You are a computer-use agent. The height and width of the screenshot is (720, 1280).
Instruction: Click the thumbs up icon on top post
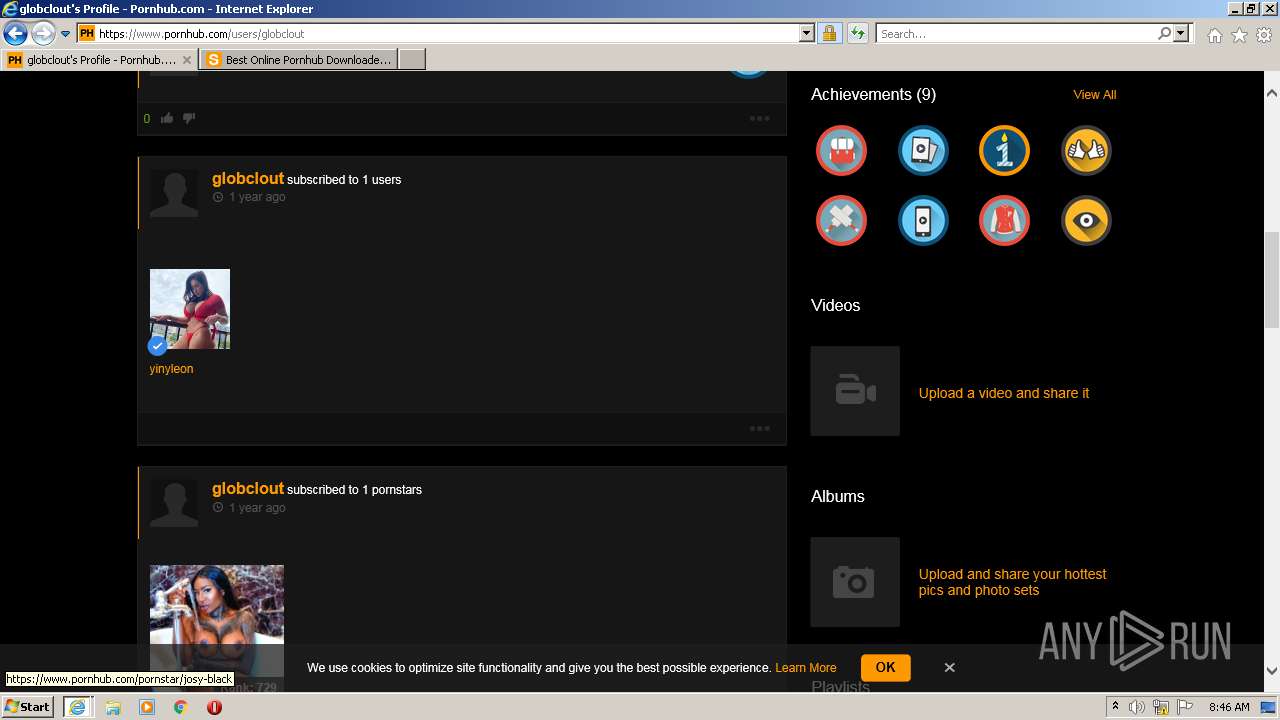coord(167,118)
